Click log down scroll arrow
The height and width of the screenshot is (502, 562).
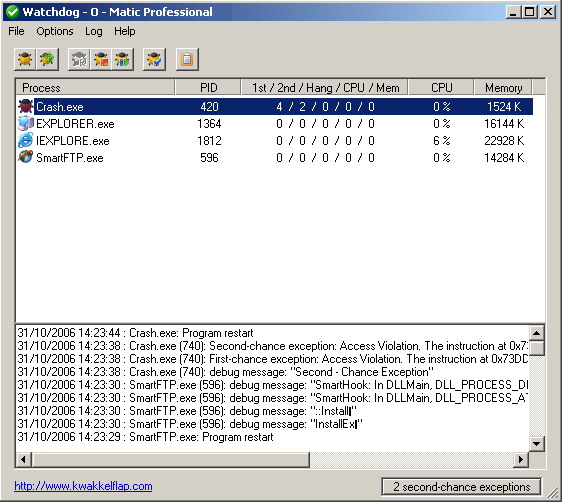tap(537, 444)
